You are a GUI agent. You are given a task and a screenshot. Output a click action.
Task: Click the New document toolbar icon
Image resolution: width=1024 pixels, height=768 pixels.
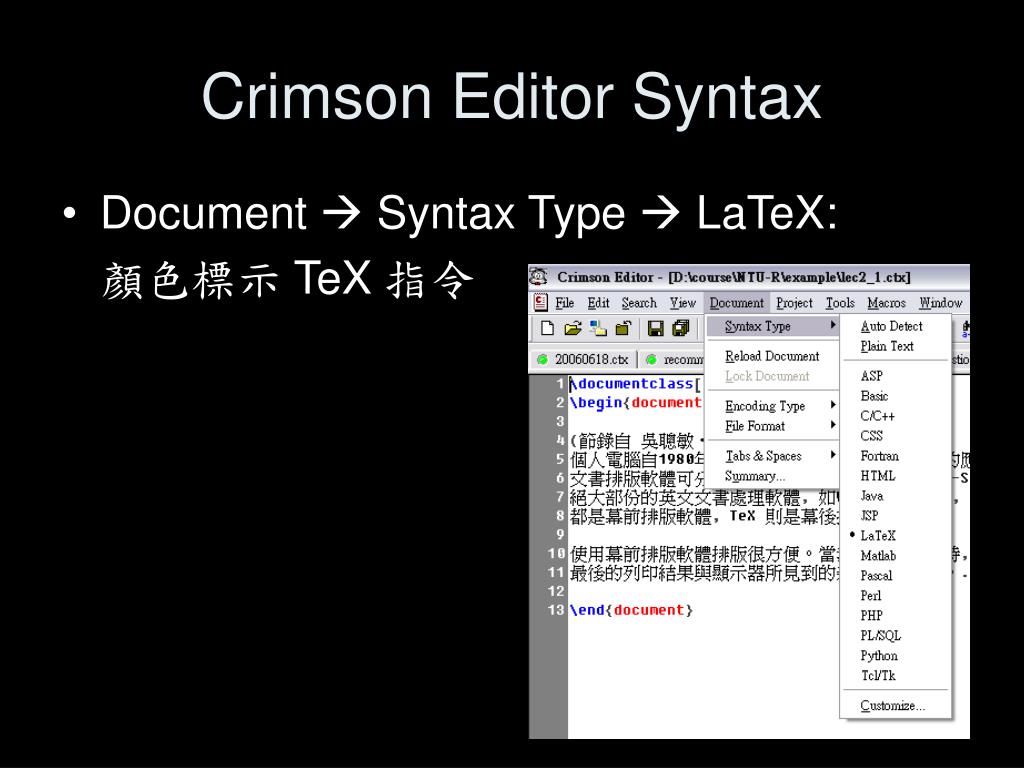548,328
